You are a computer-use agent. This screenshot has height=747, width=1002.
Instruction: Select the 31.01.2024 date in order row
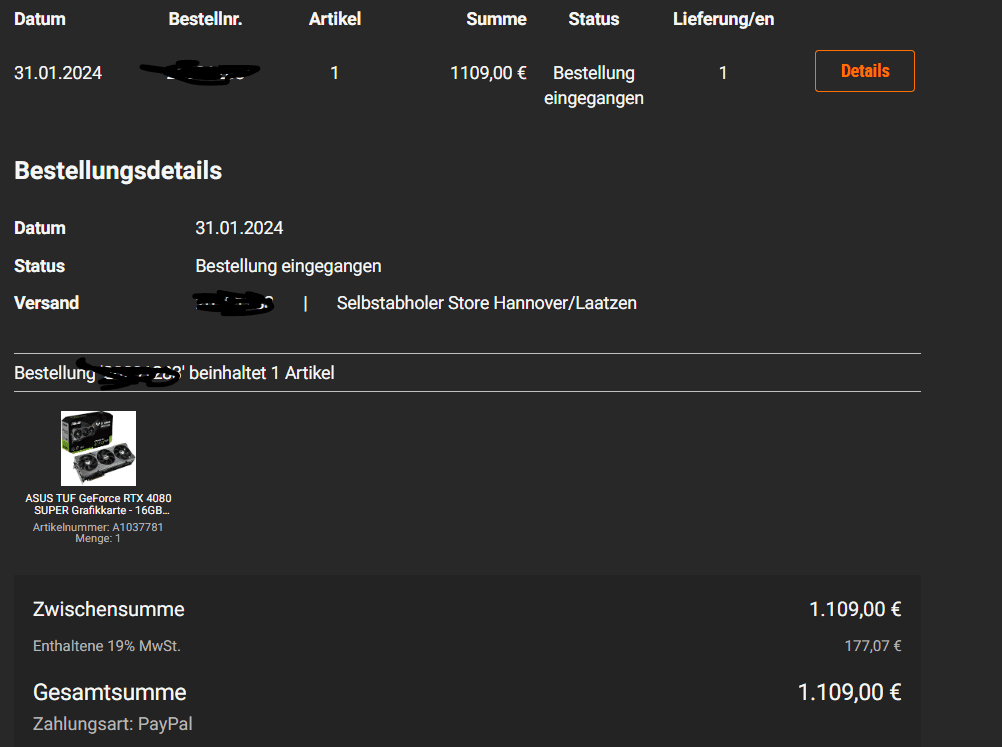tap(58, 73)
